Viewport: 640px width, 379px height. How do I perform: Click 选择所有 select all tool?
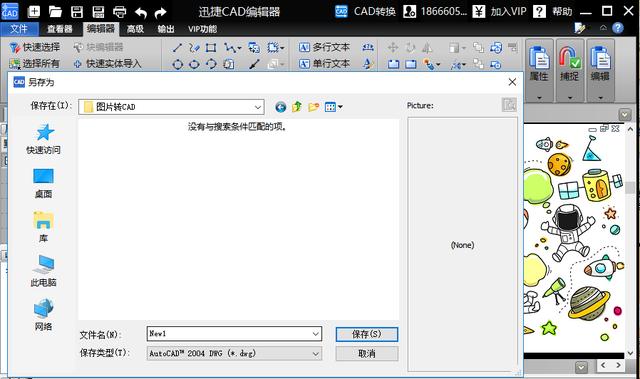coord(35,64)
